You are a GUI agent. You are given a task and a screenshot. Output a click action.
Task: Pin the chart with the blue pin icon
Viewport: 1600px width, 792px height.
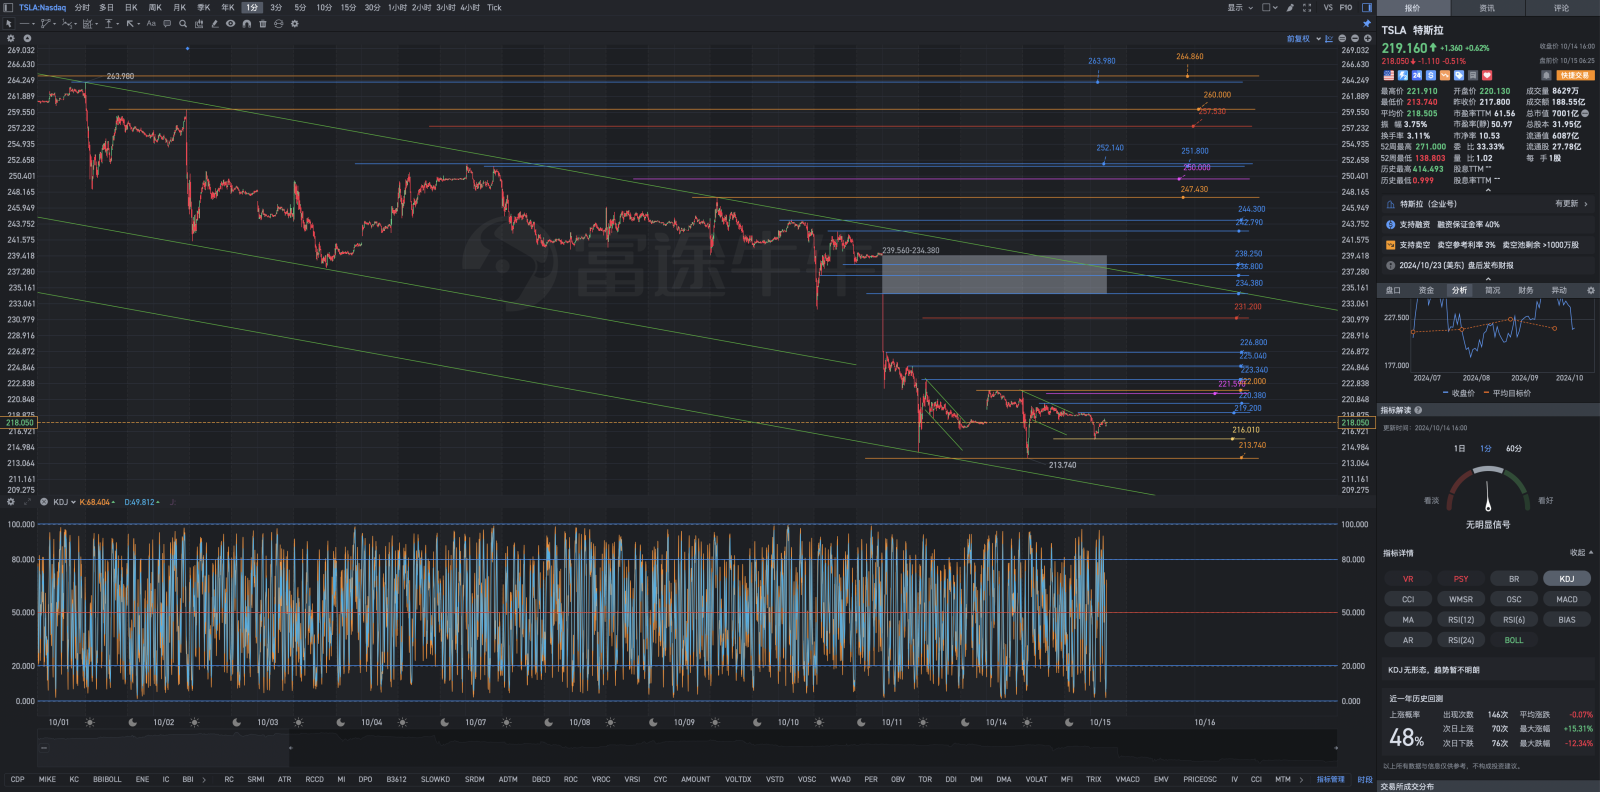point(1367,23)
